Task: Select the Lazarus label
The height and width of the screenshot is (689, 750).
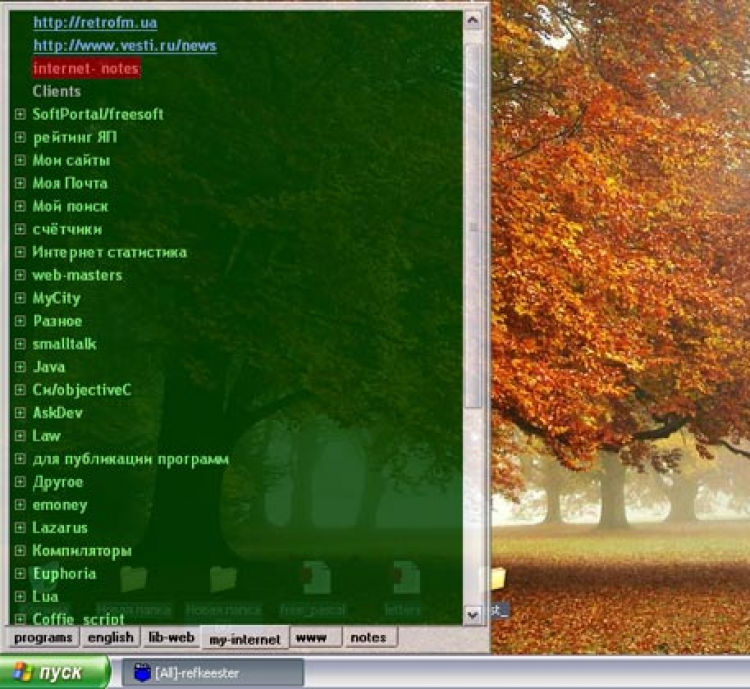Action: (x=60, y=528)
